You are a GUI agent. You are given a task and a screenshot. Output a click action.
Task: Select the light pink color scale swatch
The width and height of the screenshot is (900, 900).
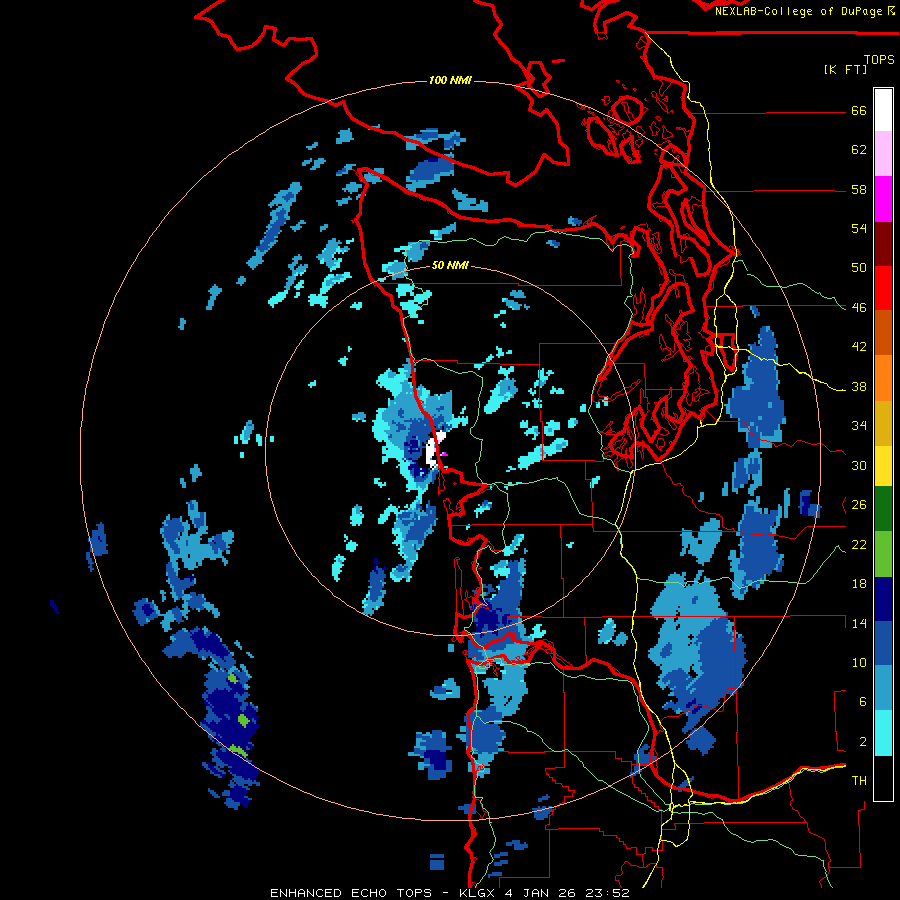tap(883, 154)
